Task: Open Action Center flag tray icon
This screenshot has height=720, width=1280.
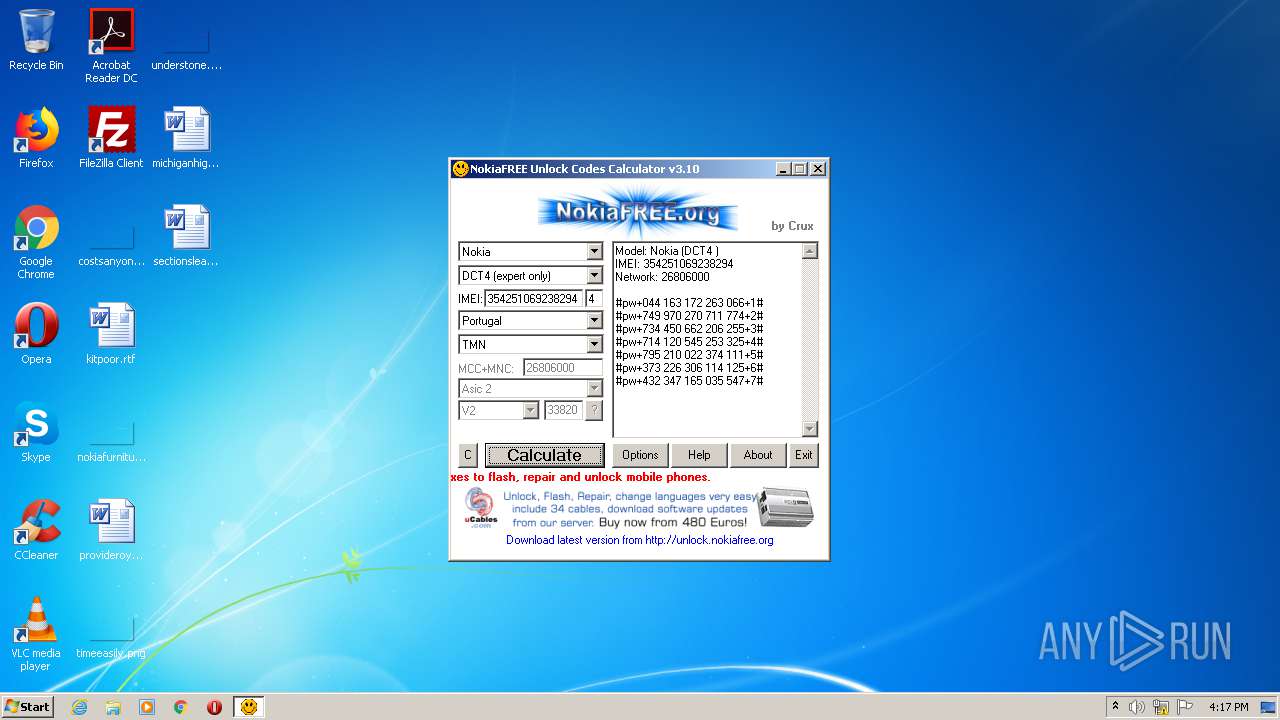Action: (x=1185, y=707)
